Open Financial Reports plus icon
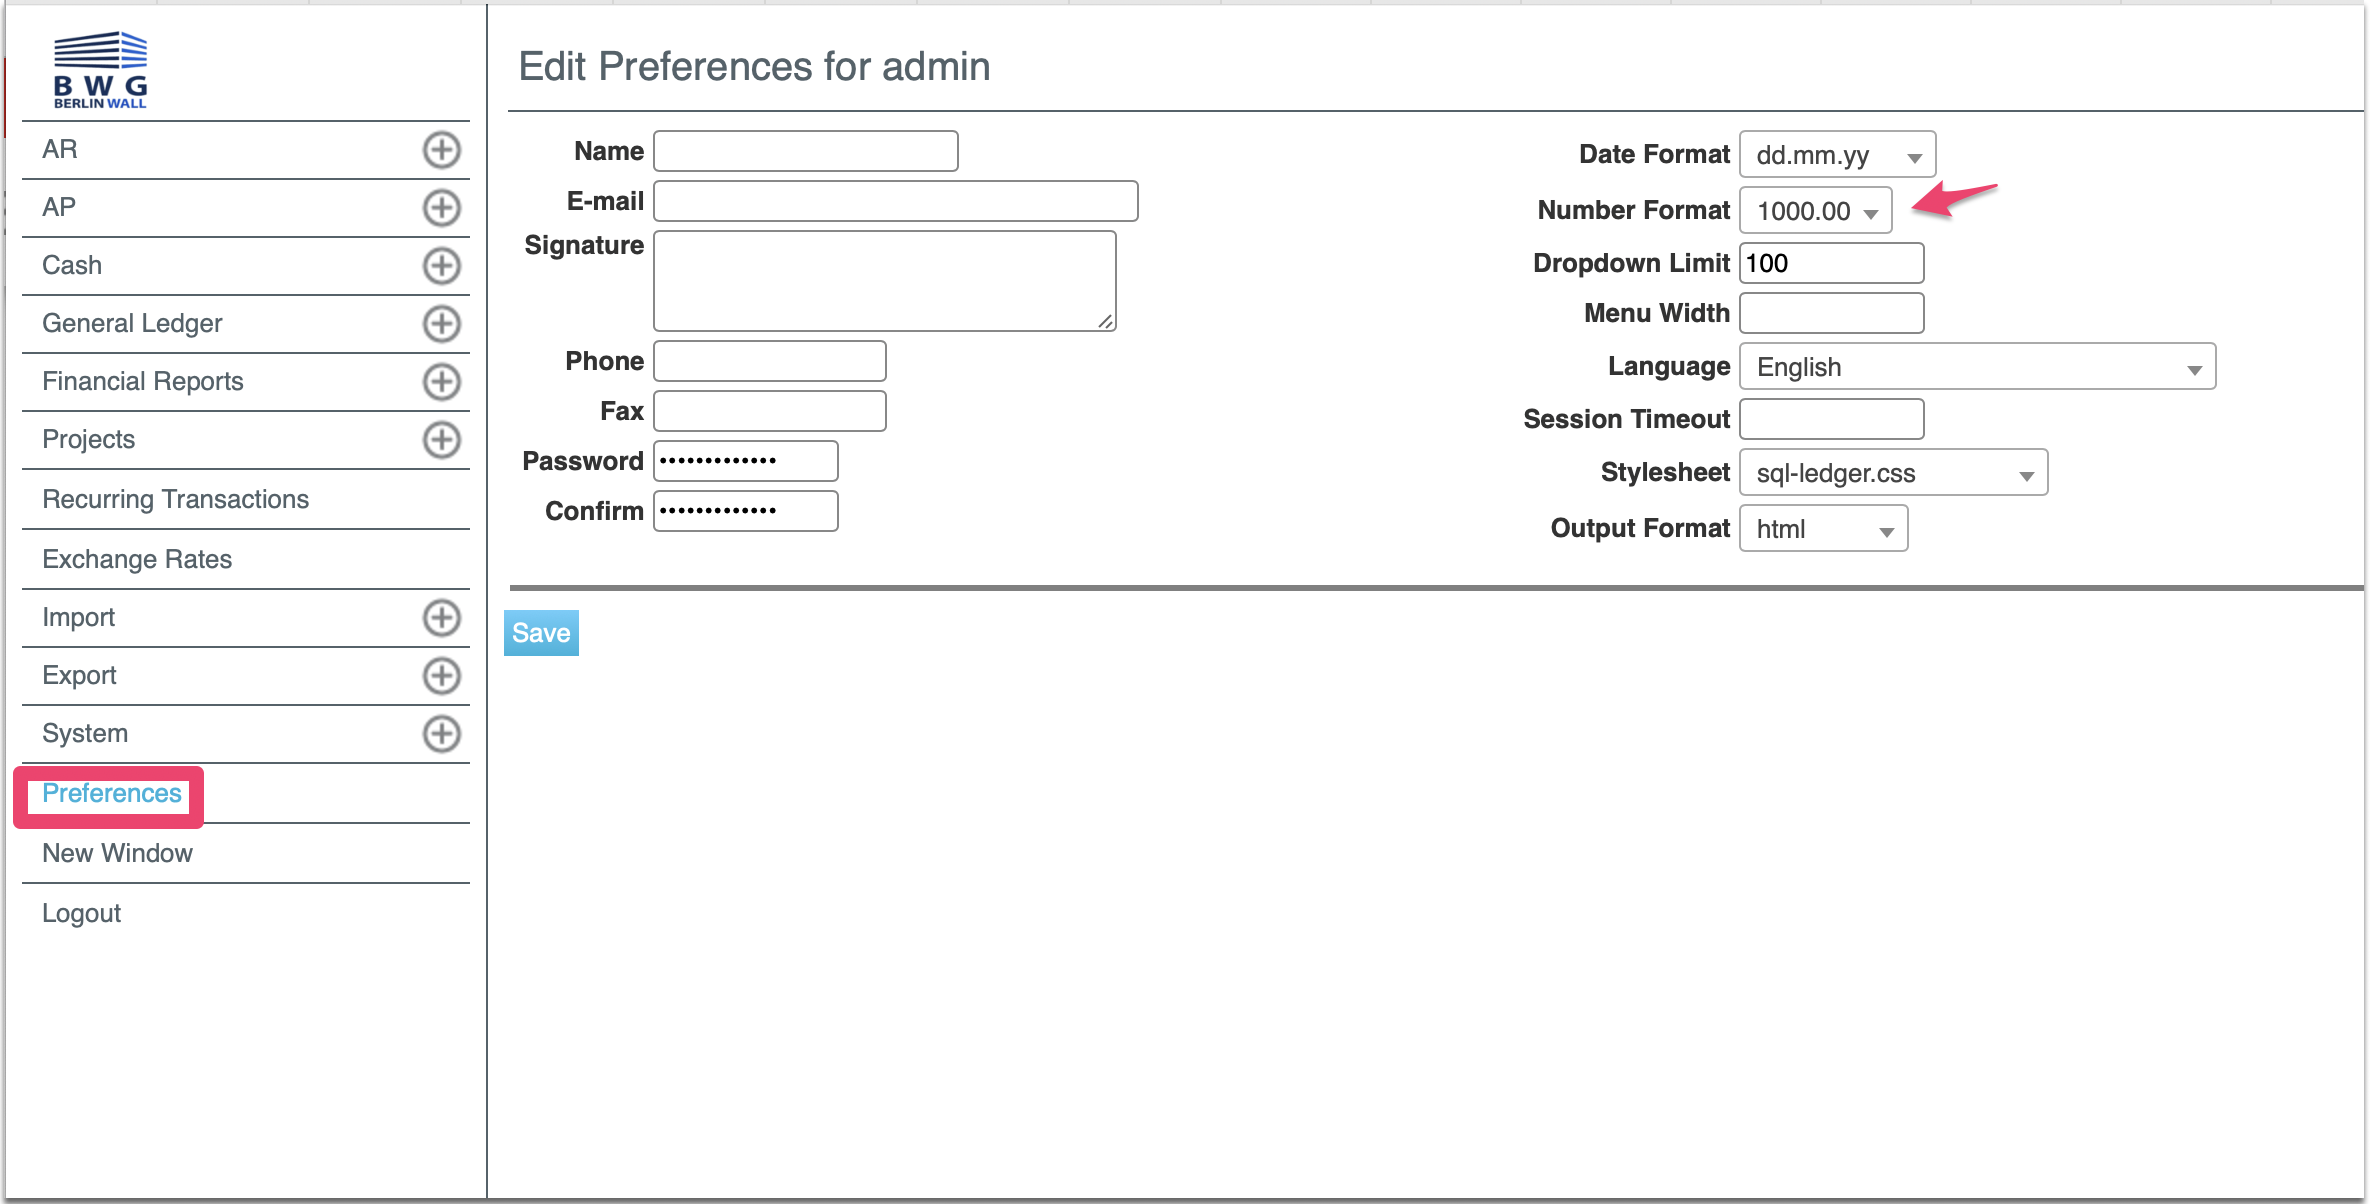 (x=441, y=382)
